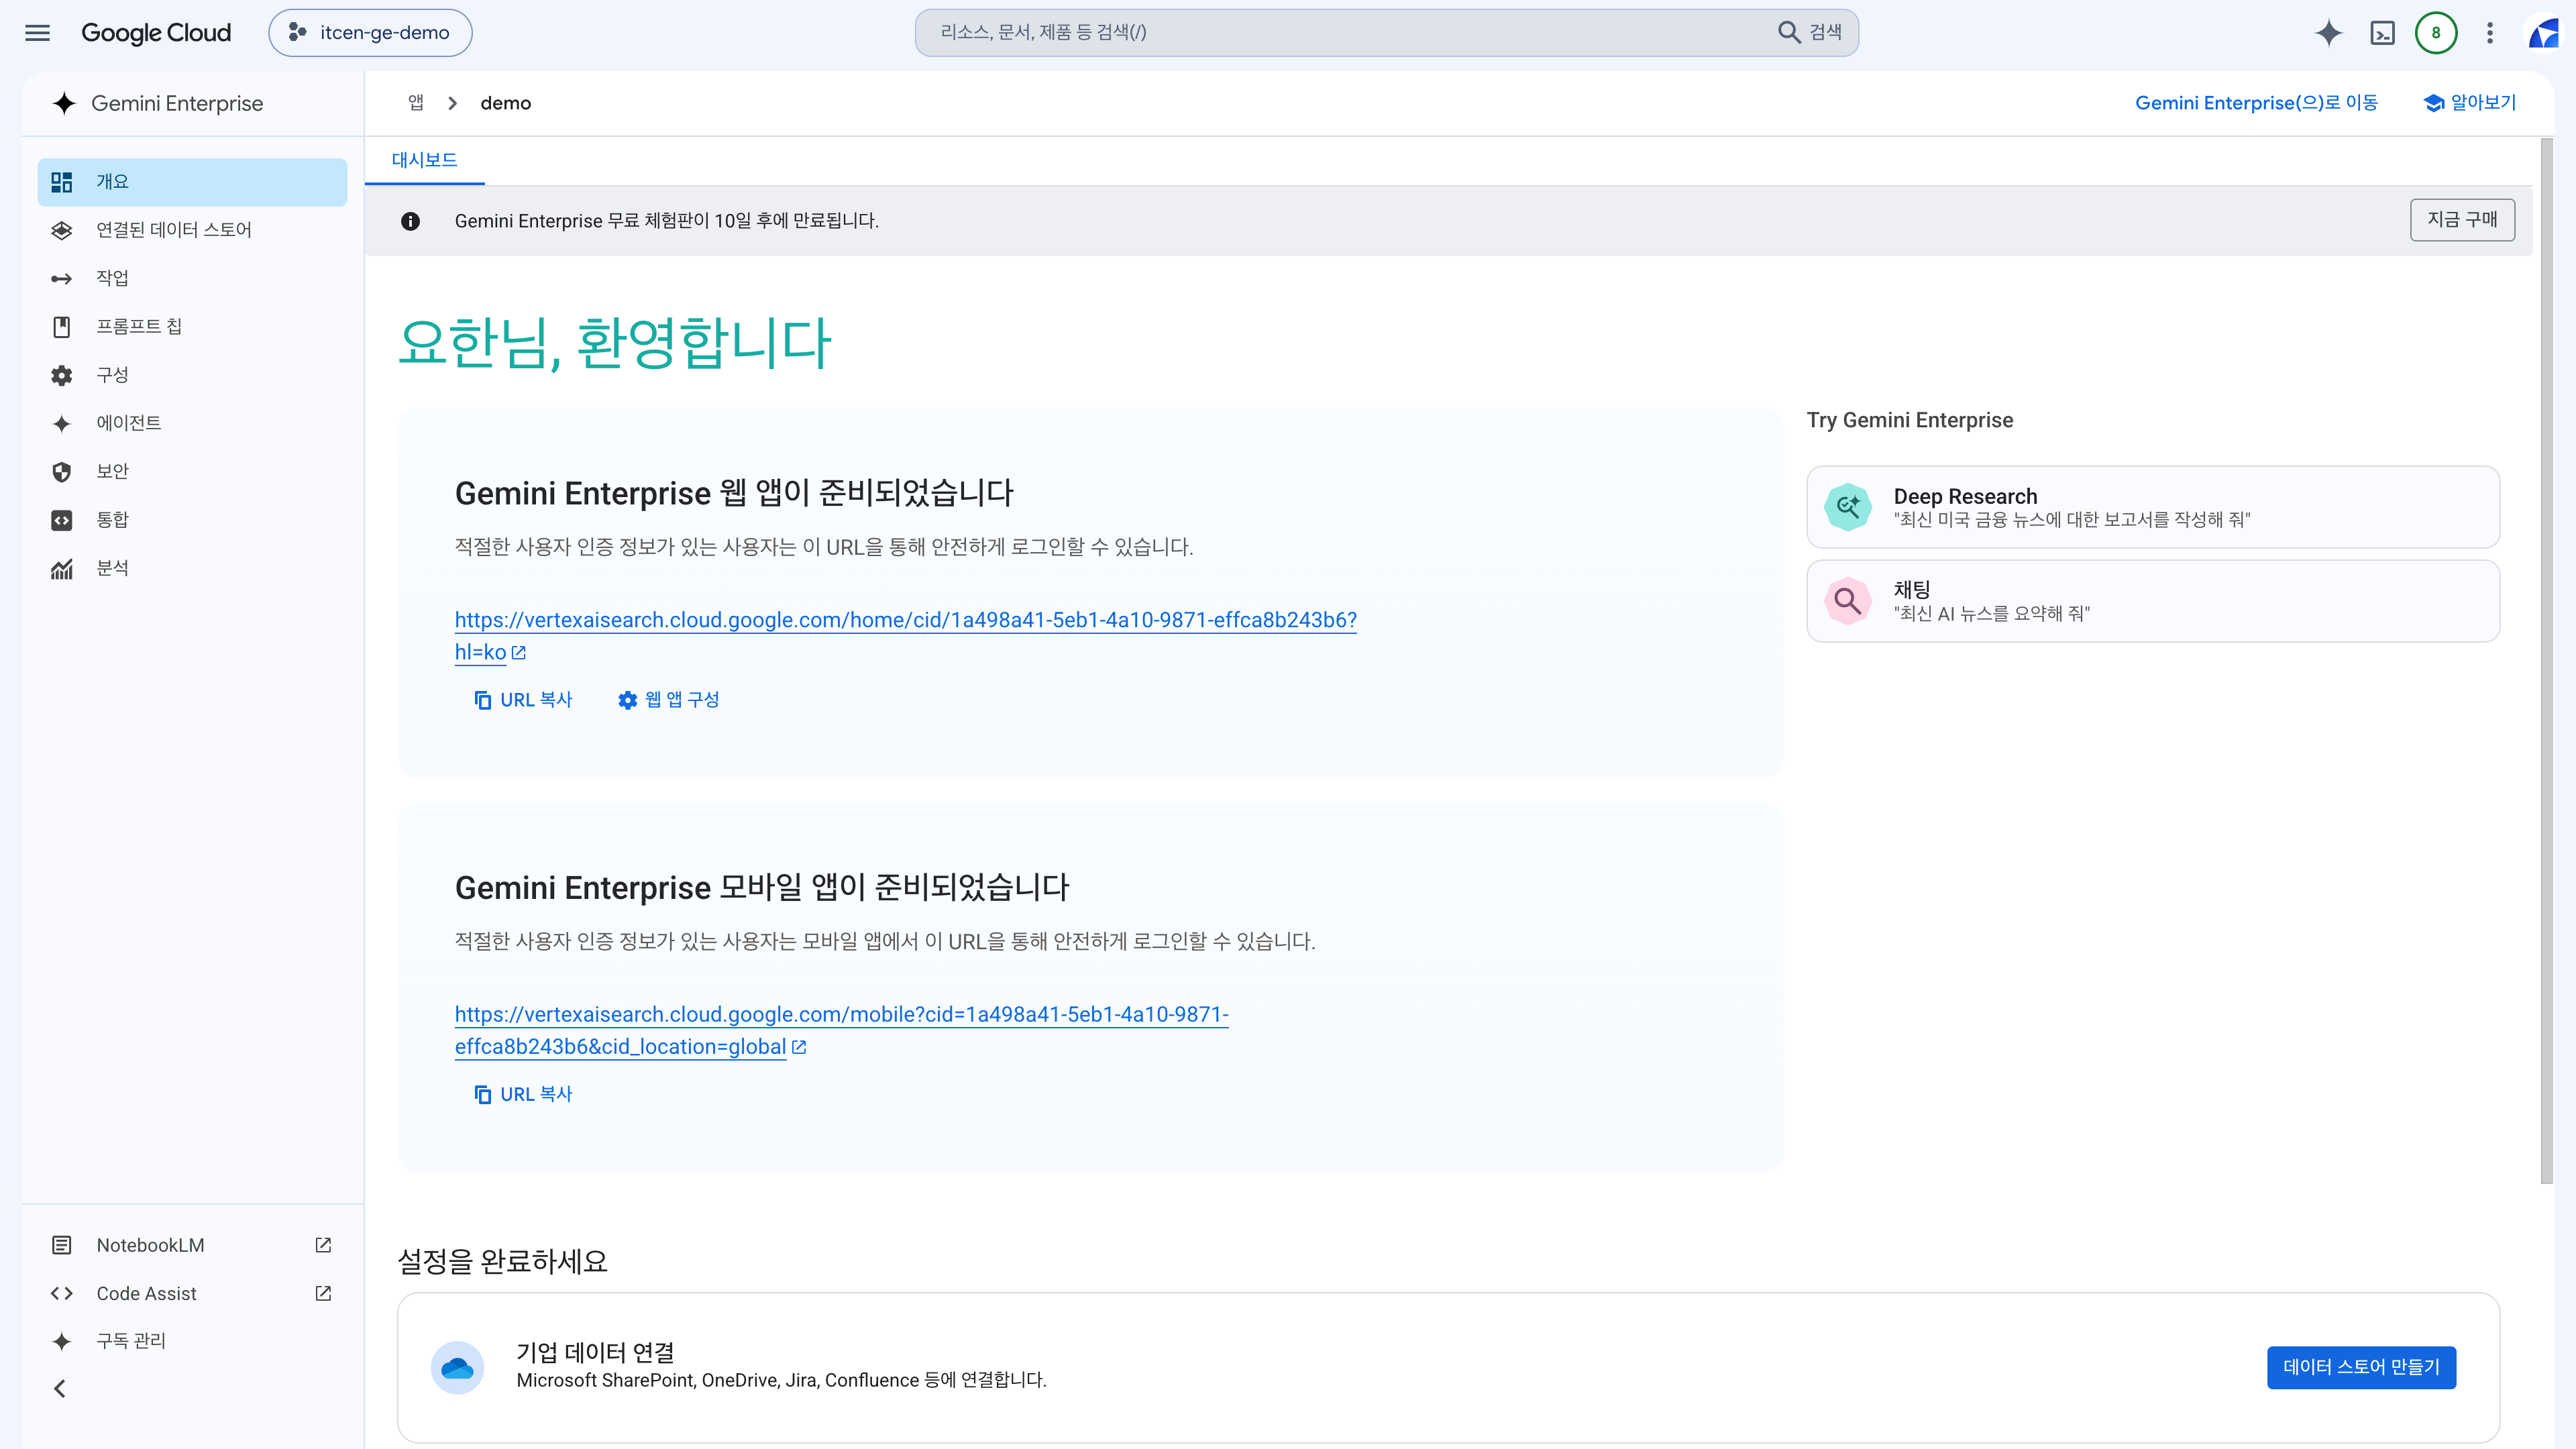Copy the web app URL
The width and height of the screenshot is (2576, 1449).
[x=523, y=700]
